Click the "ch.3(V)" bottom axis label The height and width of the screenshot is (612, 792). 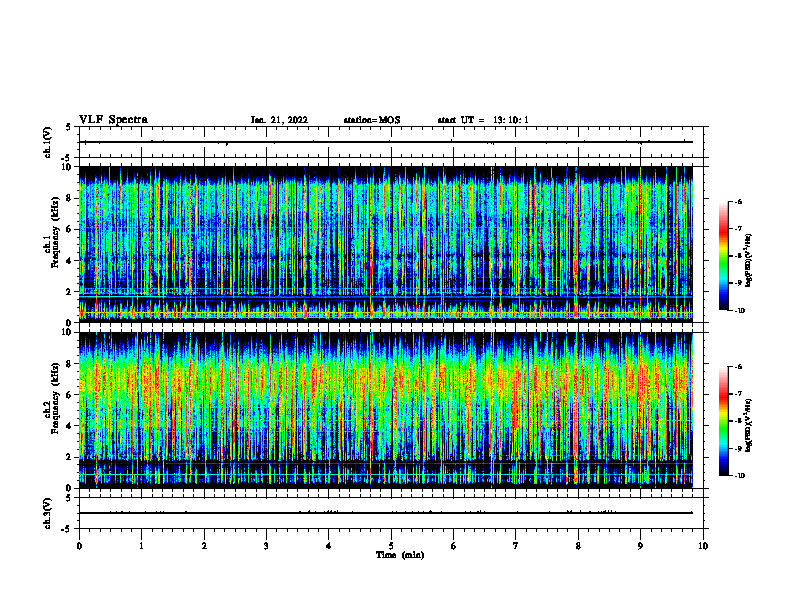(x=48, y=513)
